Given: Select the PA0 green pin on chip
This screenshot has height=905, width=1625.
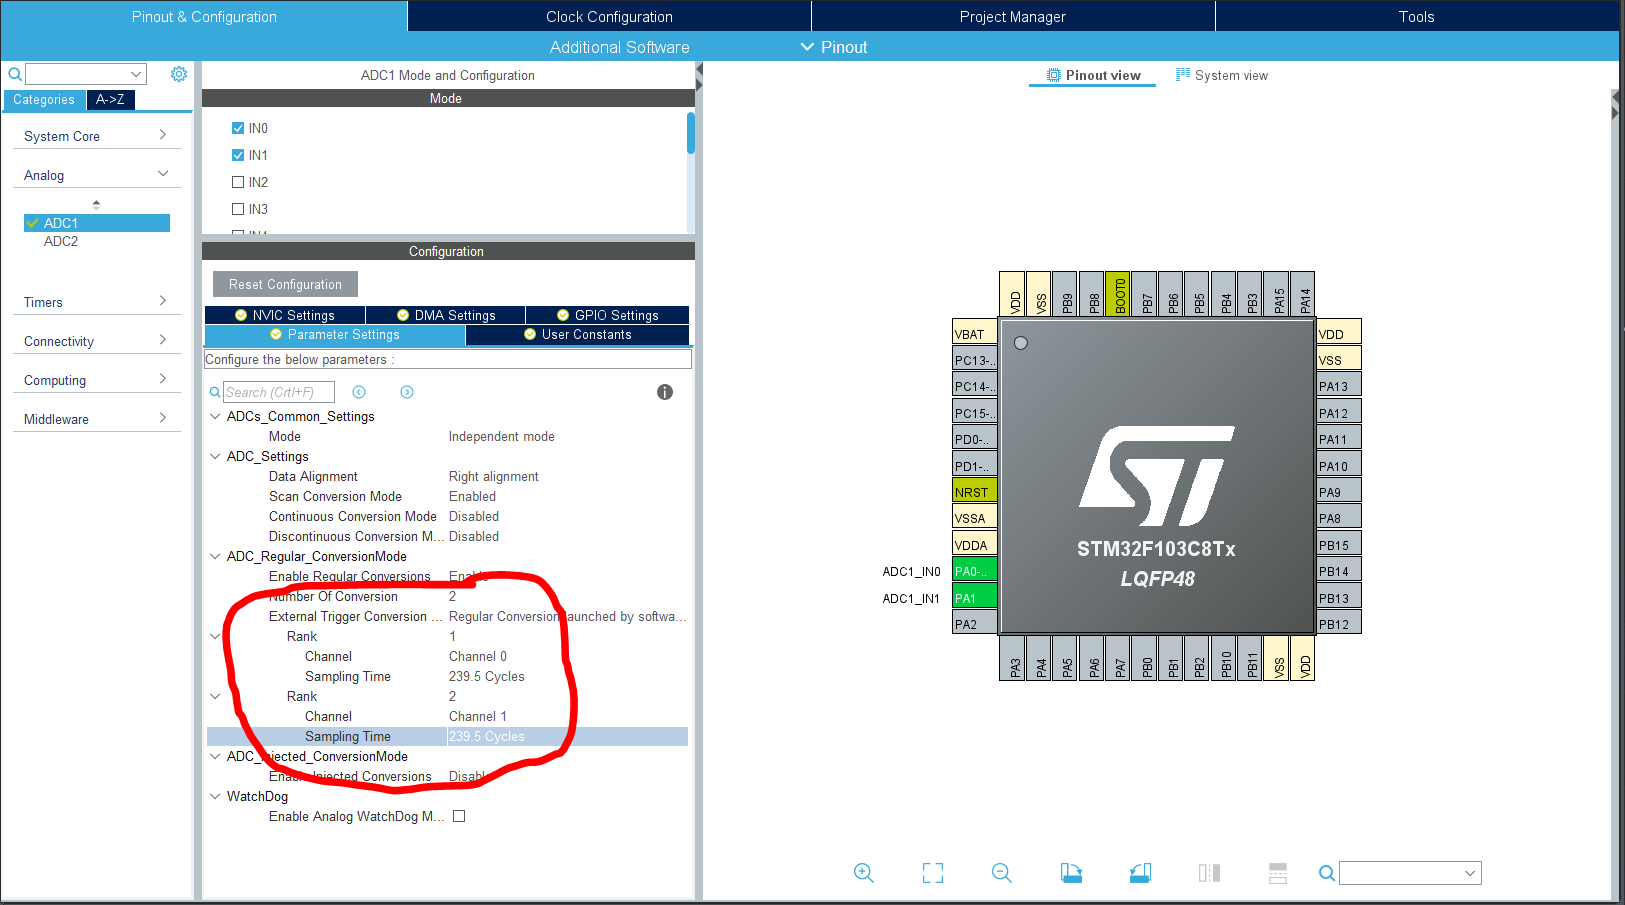Looking at the screenshot, I should (974, 571).
